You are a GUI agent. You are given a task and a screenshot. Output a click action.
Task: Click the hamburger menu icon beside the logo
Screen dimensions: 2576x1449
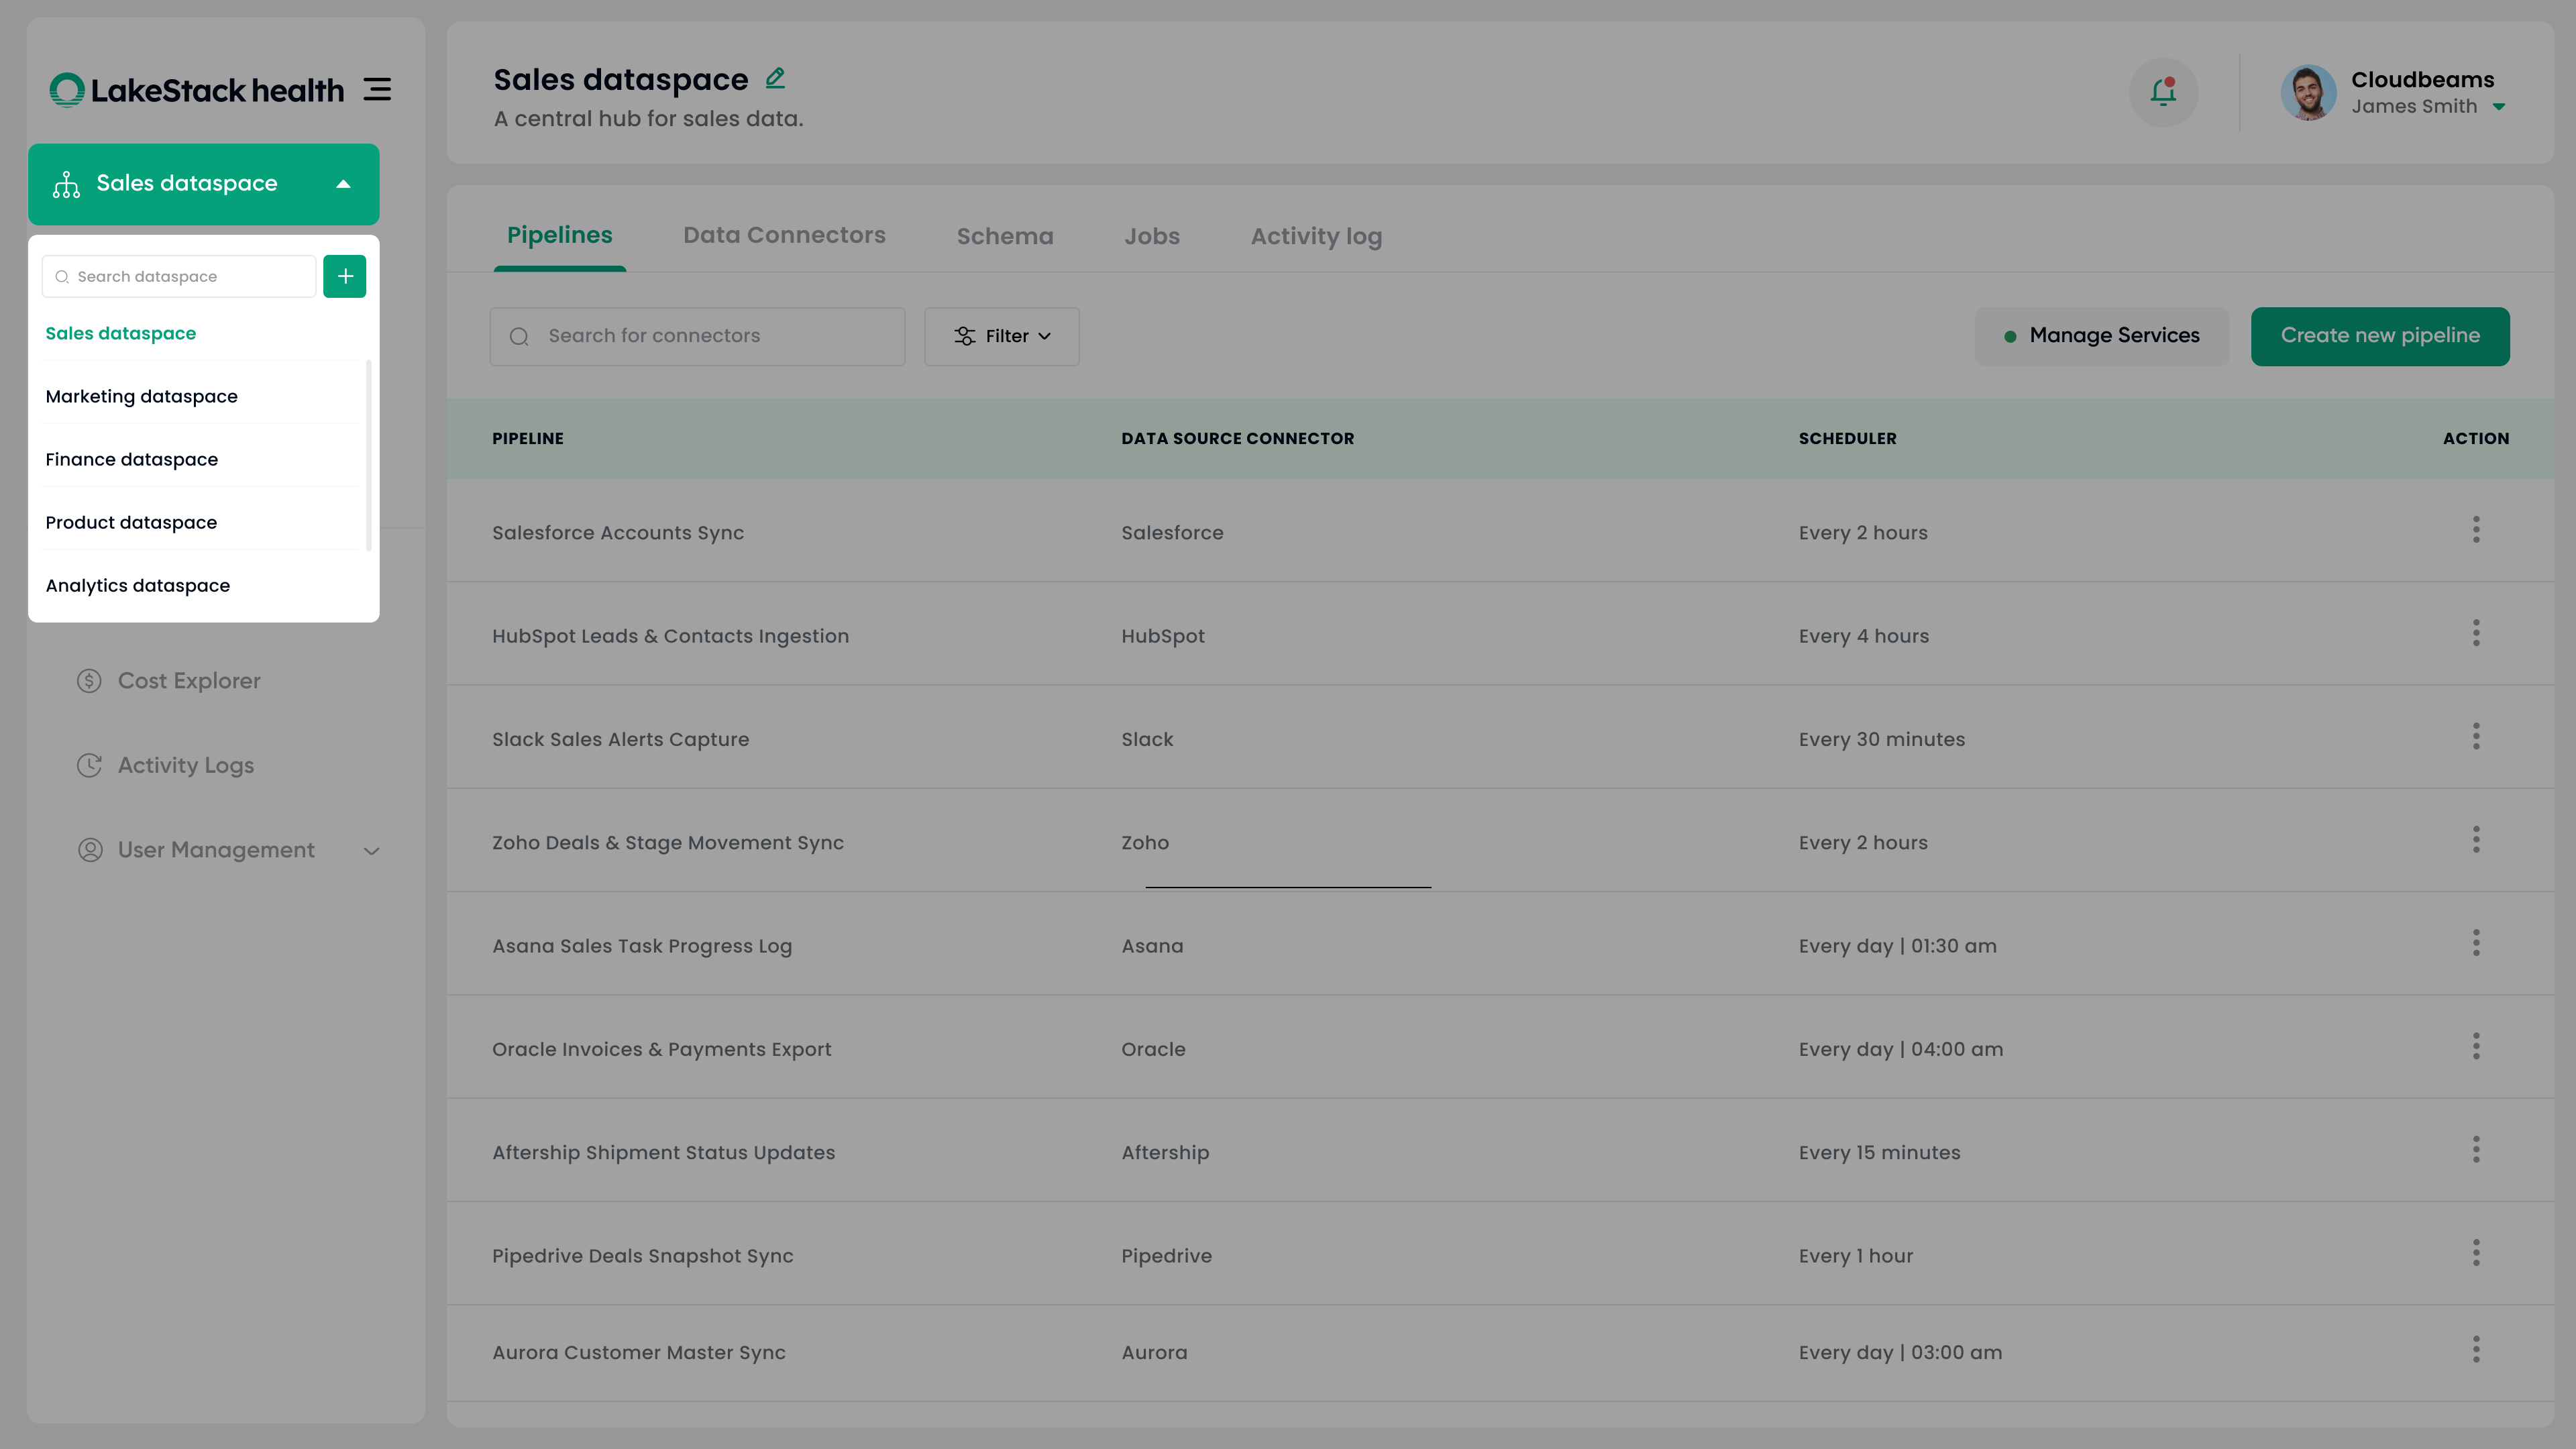pyautogui.click(x=377, y=90)
